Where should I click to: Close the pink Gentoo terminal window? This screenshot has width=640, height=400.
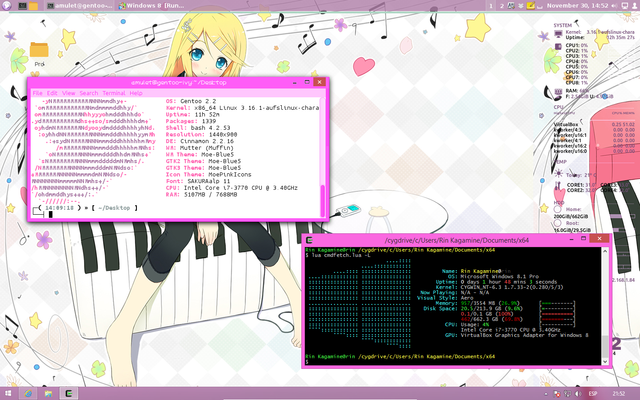pyautogui.click(x=320, y=82)
